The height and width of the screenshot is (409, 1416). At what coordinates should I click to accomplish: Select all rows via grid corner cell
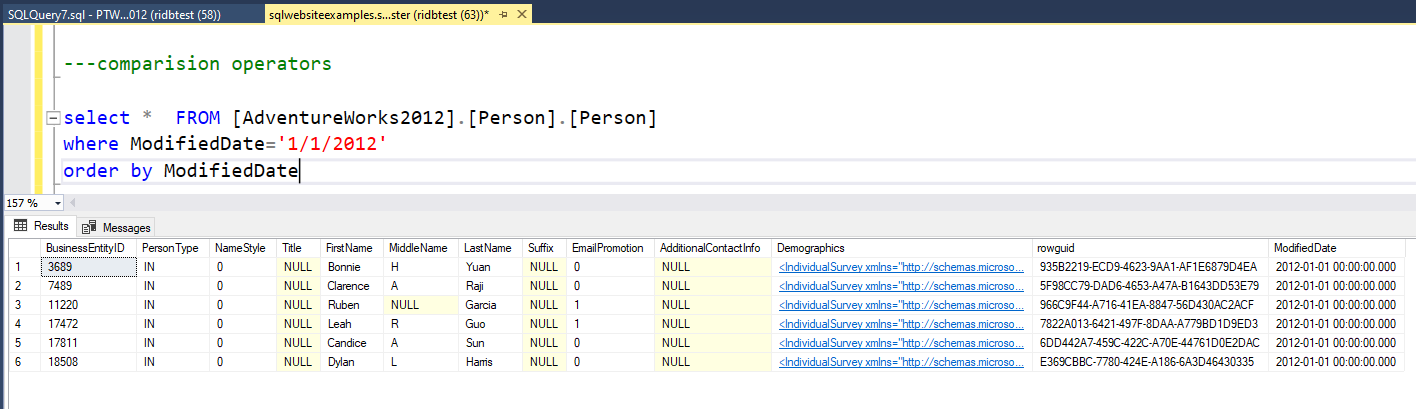(x=24, y=247)
